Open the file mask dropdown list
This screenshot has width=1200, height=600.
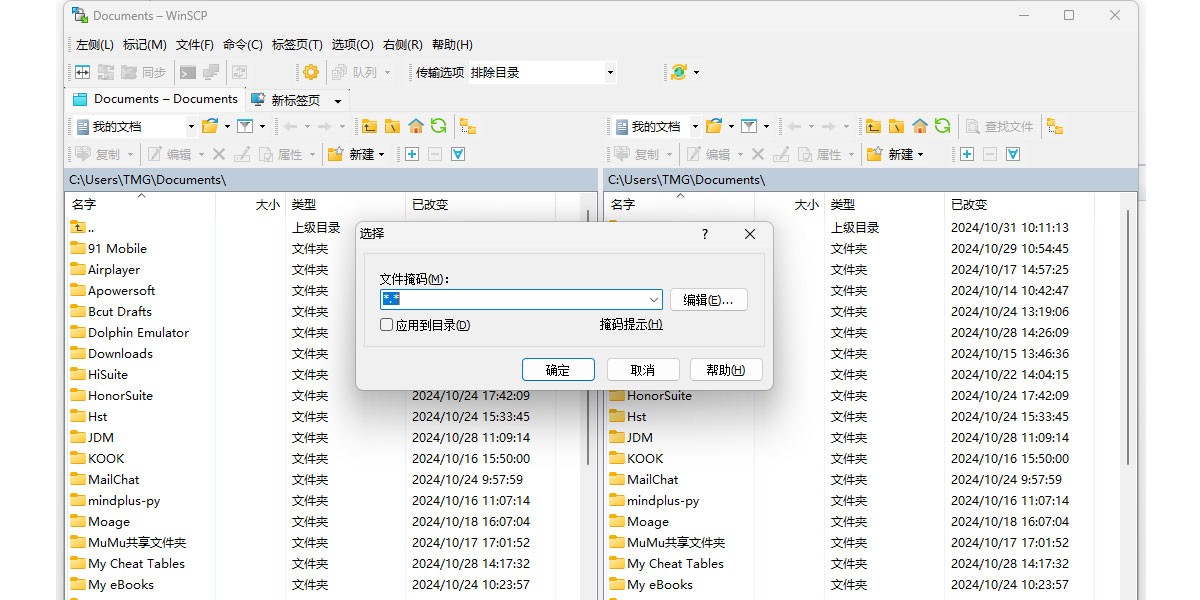655,299
